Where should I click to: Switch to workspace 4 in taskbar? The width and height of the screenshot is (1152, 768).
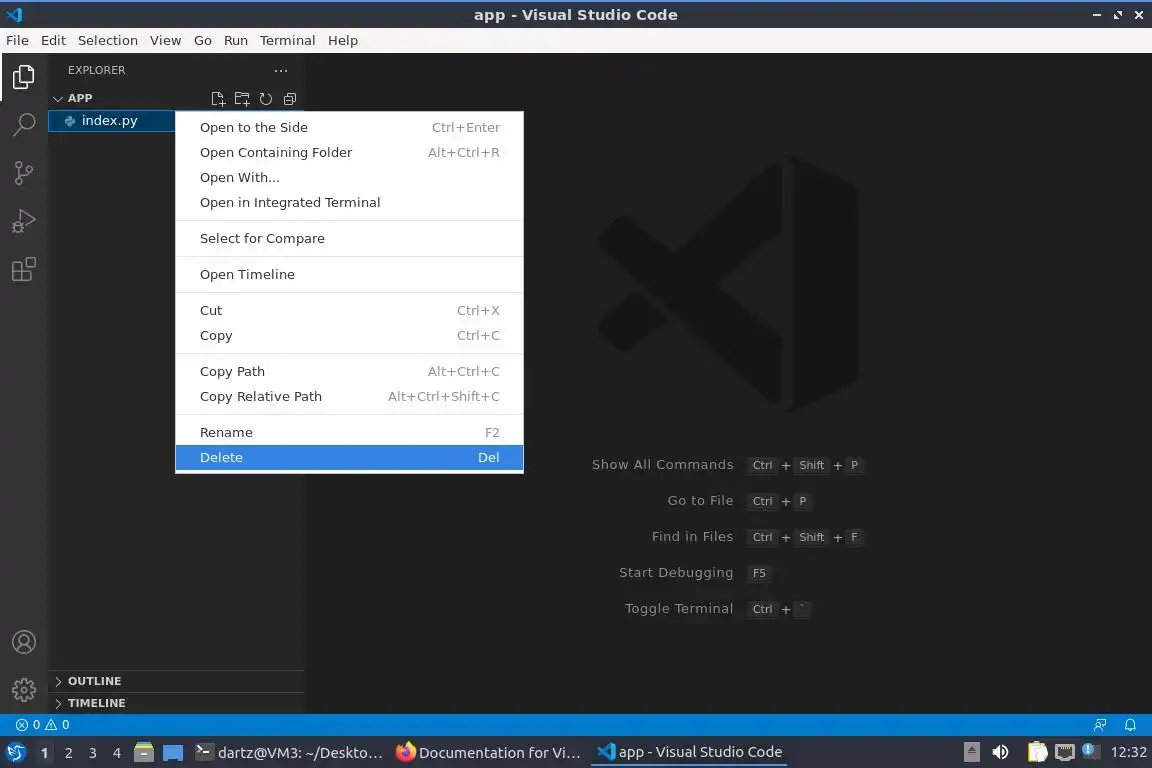(117, 753)
